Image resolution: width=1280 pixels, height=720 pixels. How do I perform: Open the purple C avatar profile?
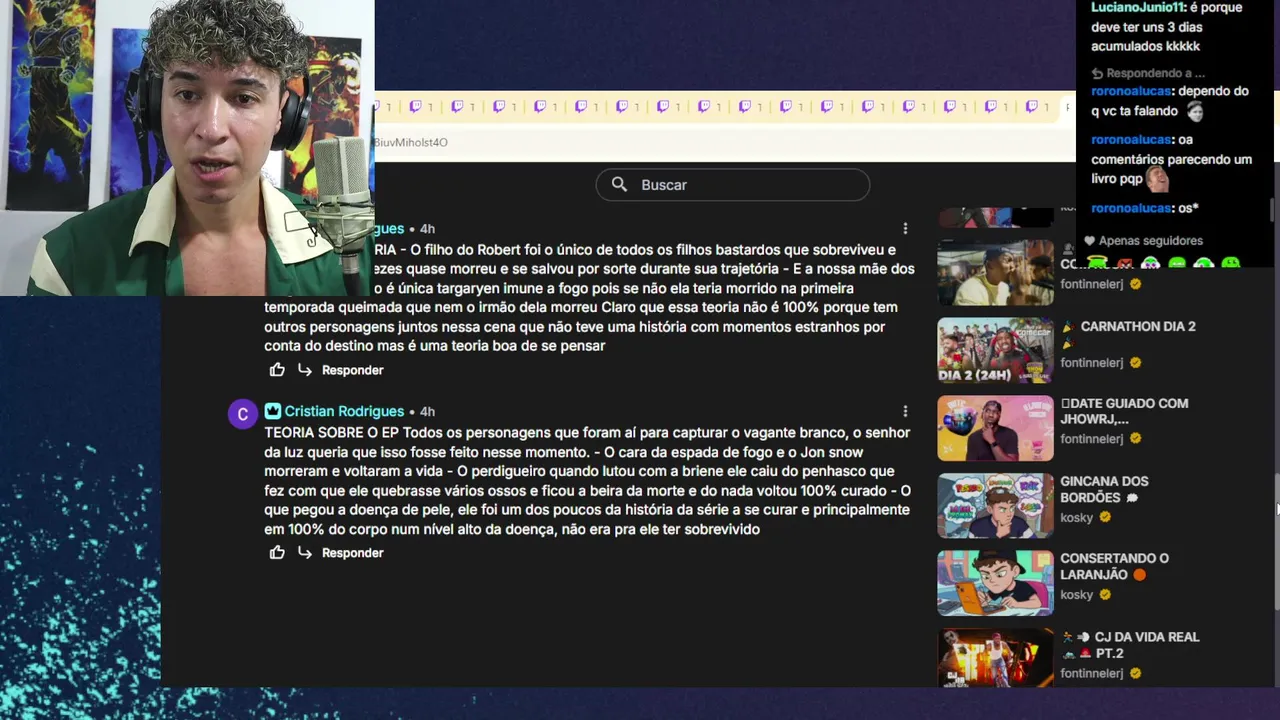point(242,414)
